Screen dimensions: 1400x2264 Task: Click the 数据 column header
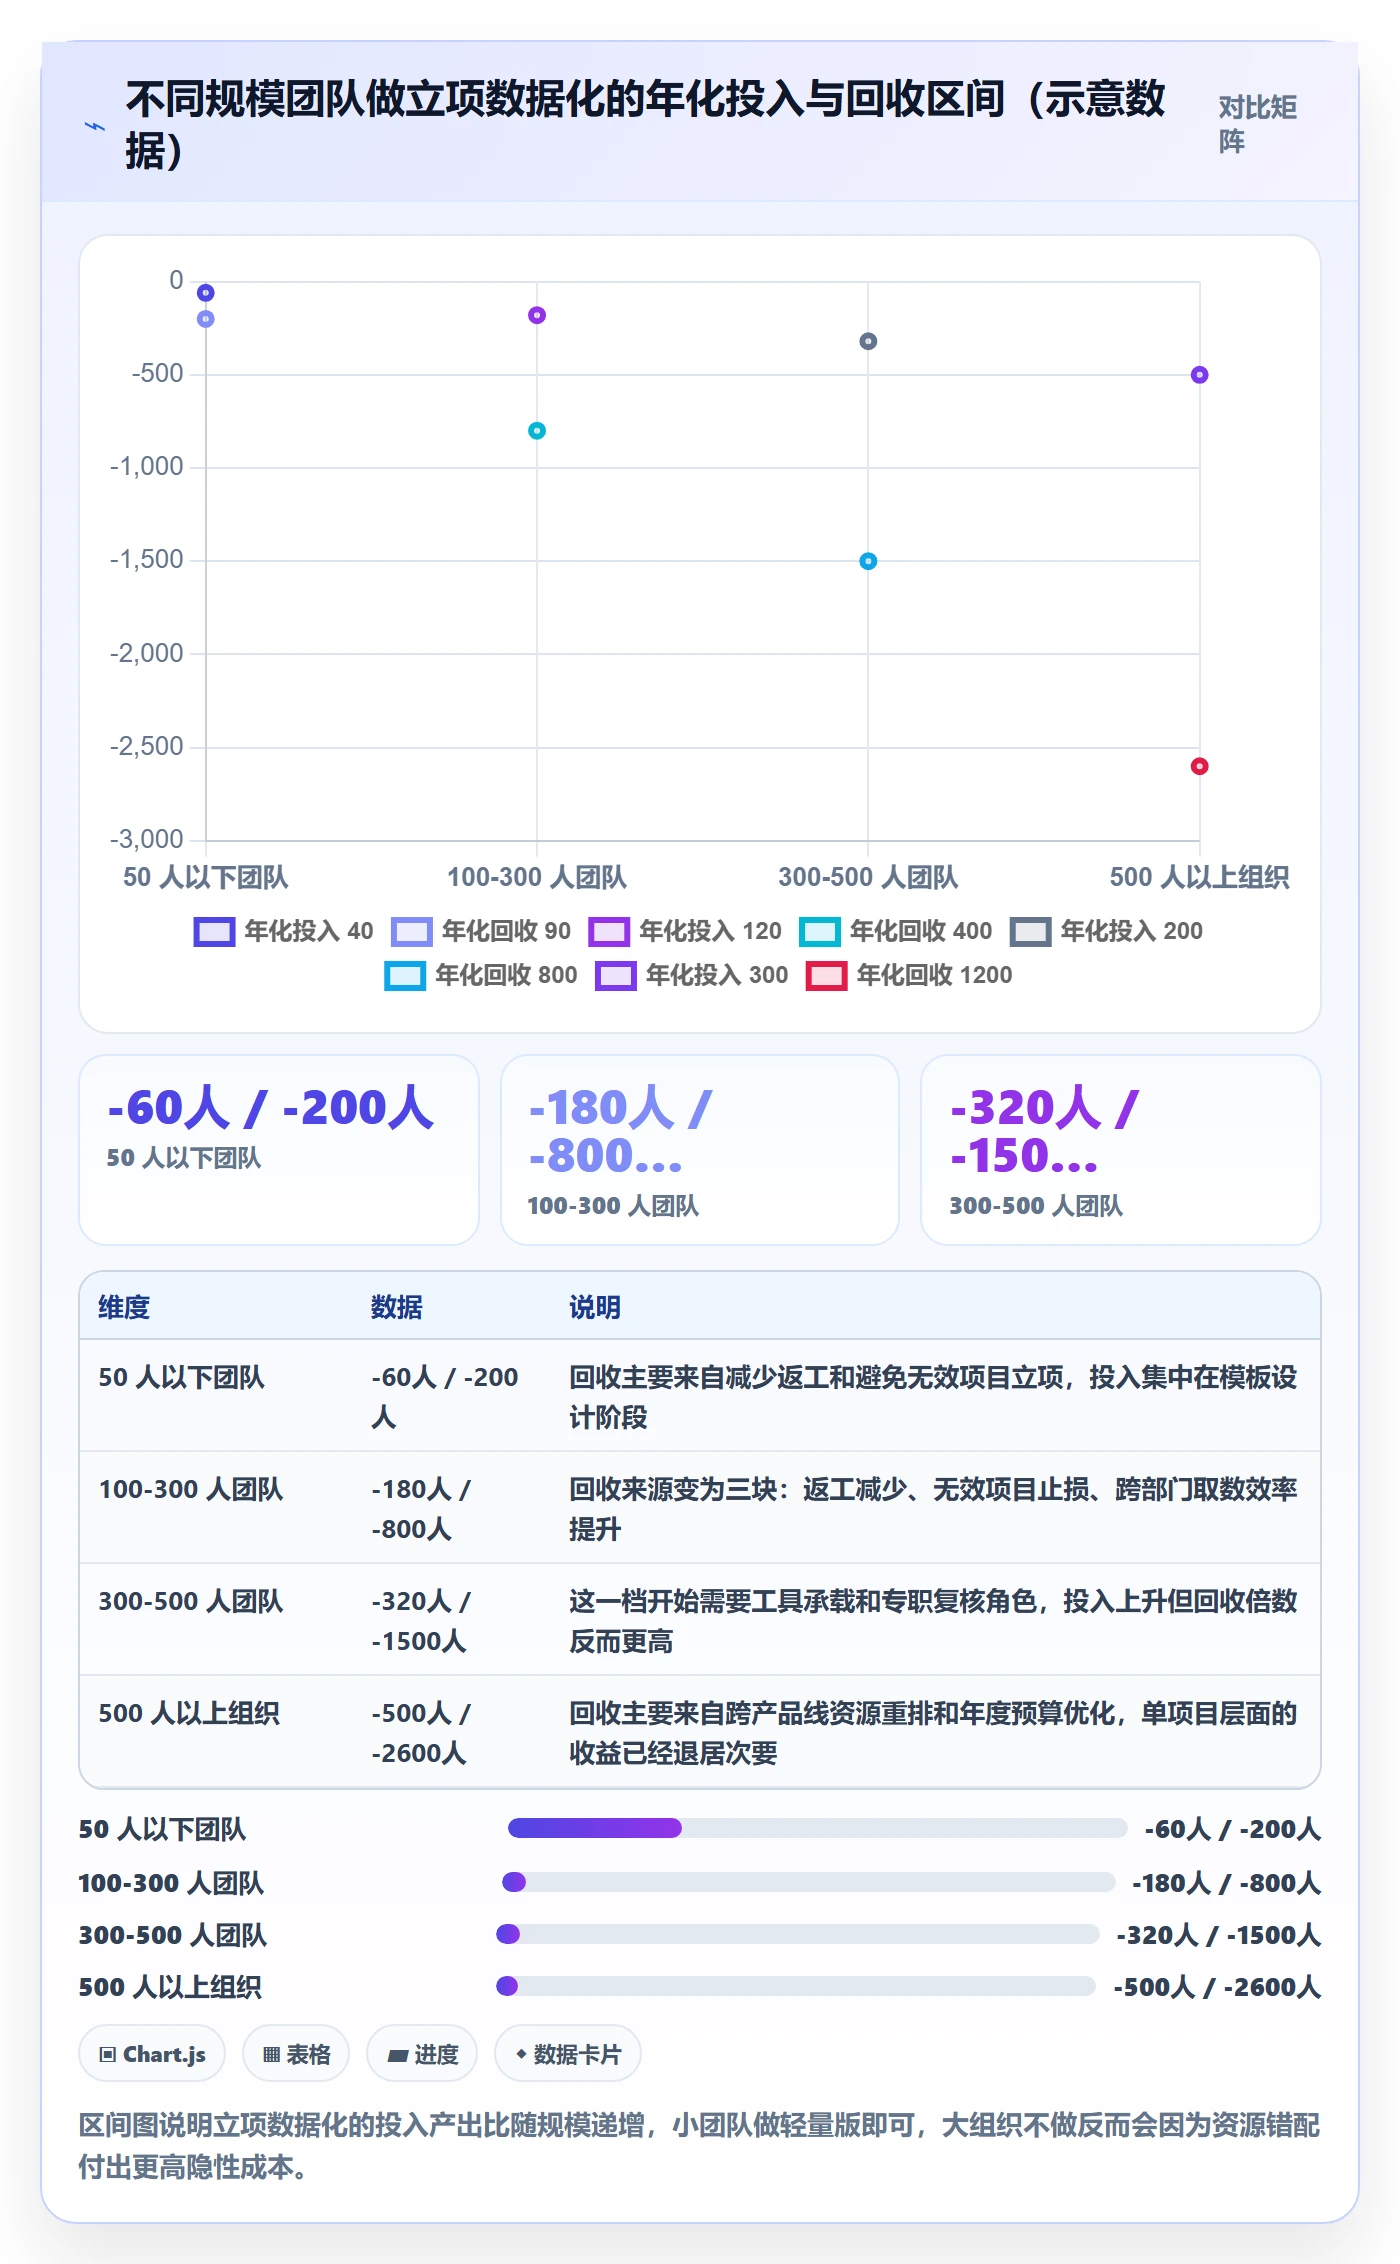pos(397,1307)
